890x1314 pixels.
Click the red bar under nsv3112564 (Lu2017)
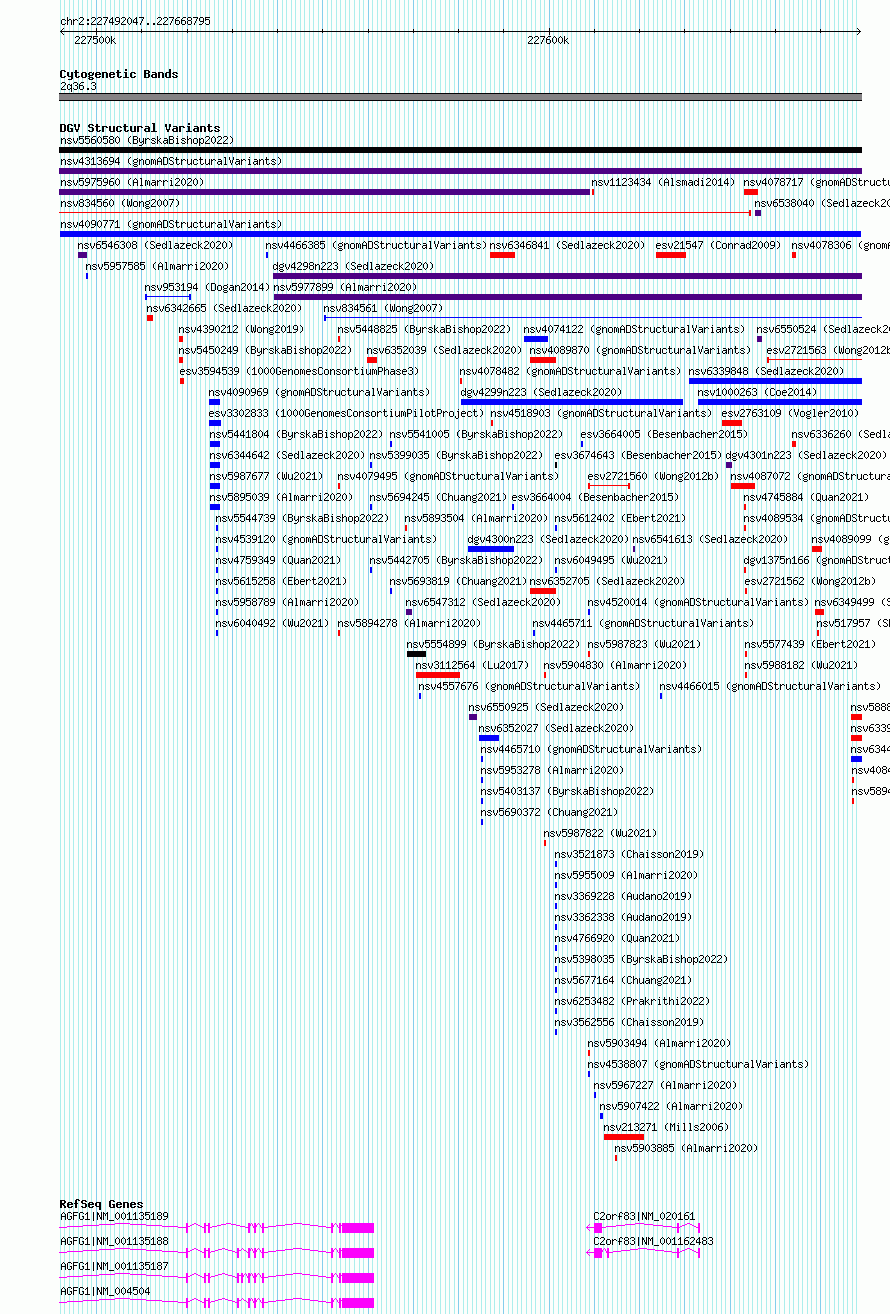(x=438, y=675)
